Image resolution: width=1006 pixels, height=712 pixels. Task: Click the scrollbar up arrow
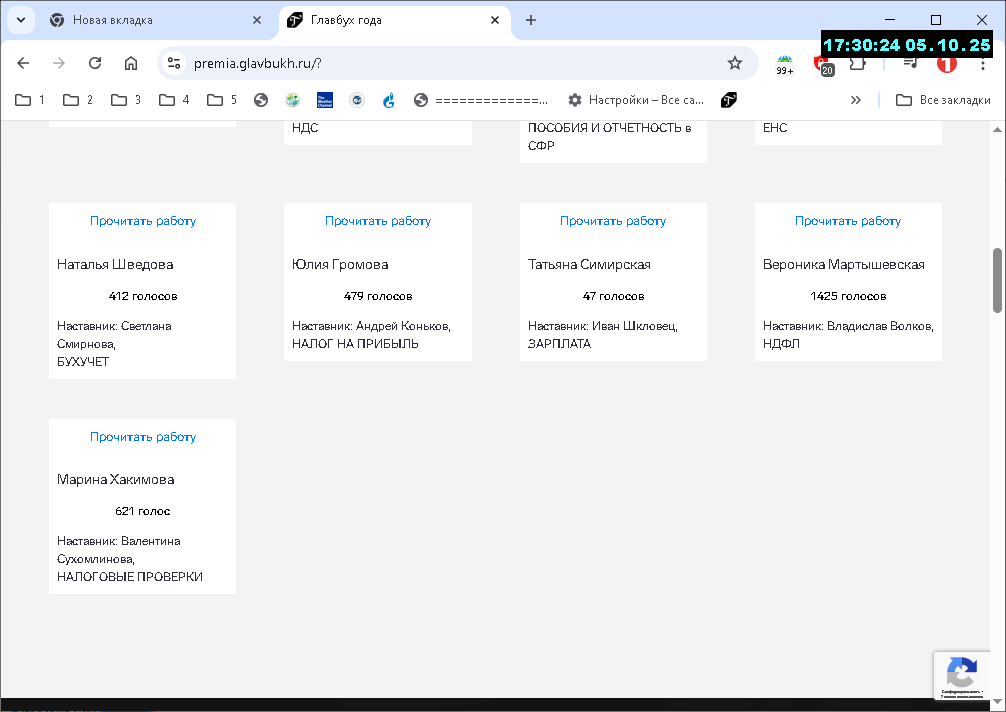998,129
